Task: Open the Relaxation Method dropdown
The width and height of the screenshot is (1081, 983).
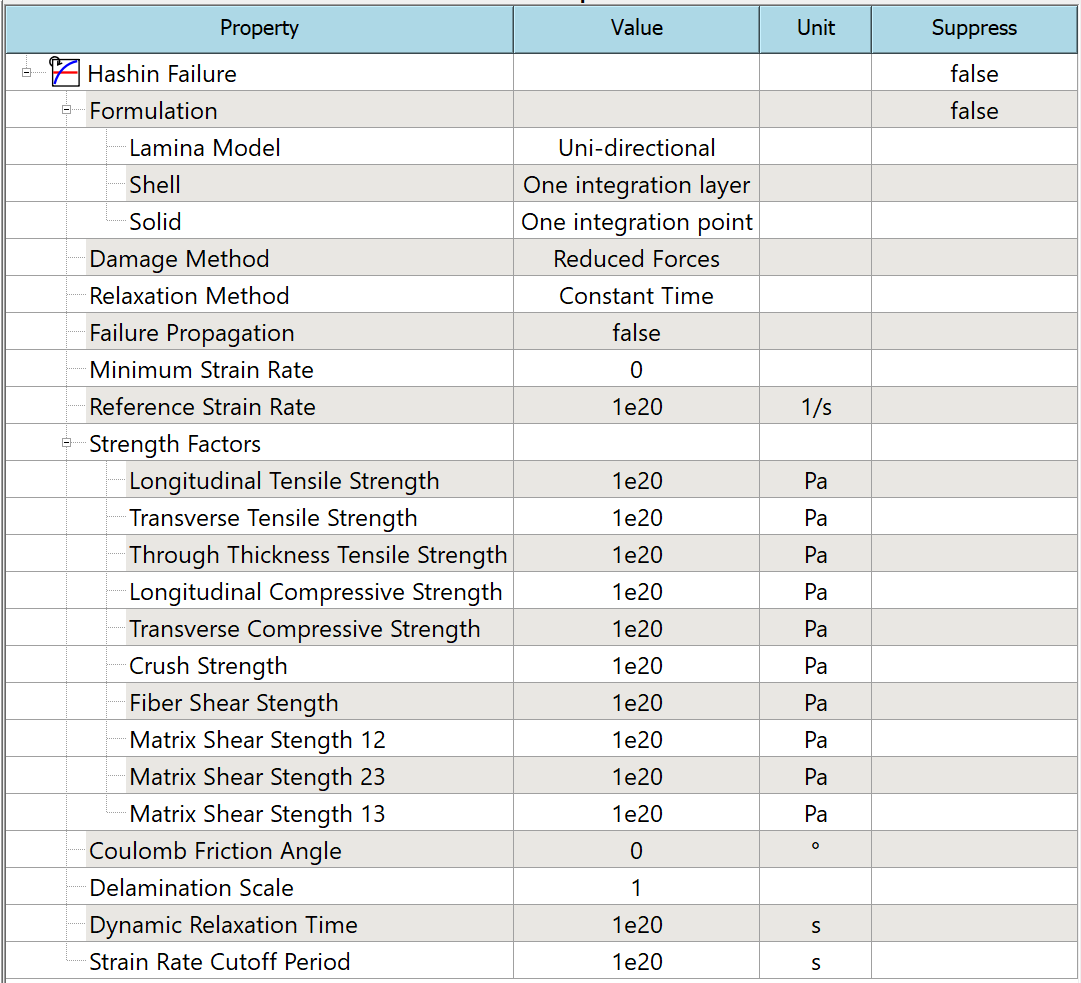Action: click(636, 295)
